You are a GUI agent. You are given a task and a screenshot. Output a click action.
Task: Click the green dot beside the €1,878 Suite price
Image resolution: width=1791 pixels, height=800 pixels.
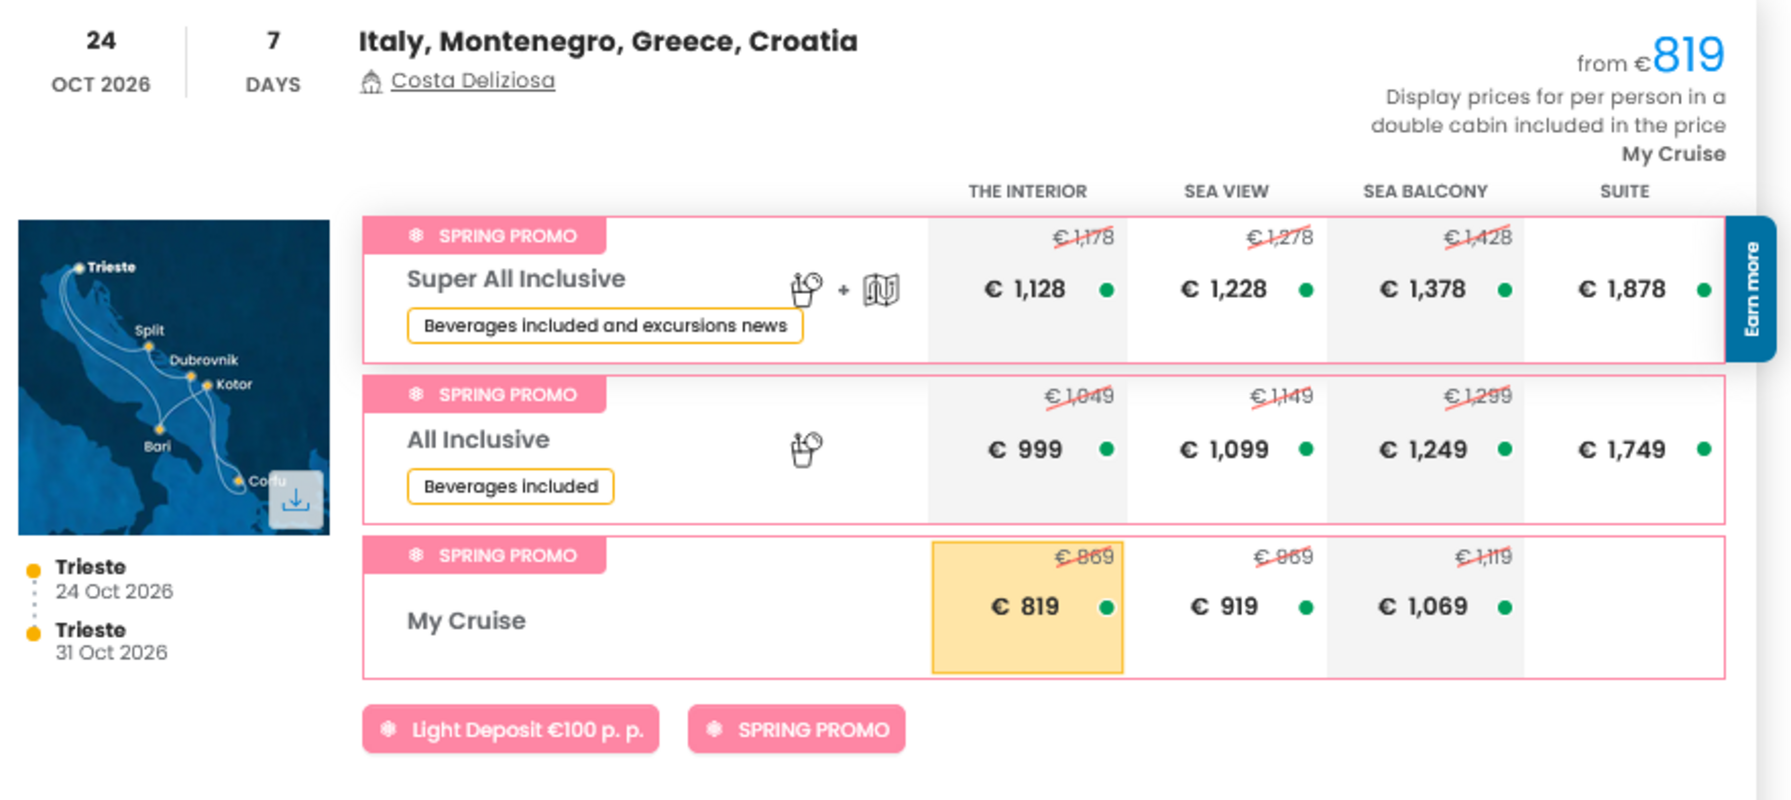point(1704,289)
